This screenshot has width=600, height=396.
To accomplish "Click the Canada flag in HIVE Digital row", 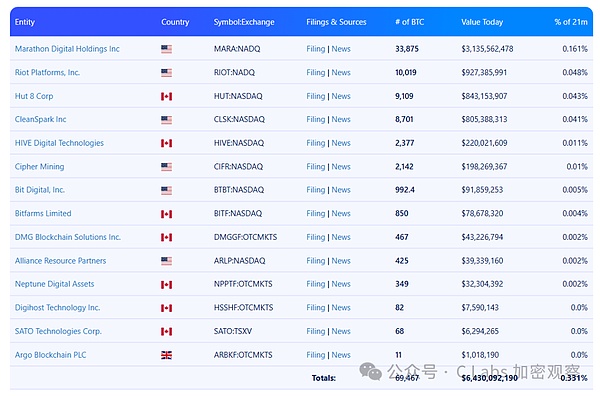I will [166, 143].
